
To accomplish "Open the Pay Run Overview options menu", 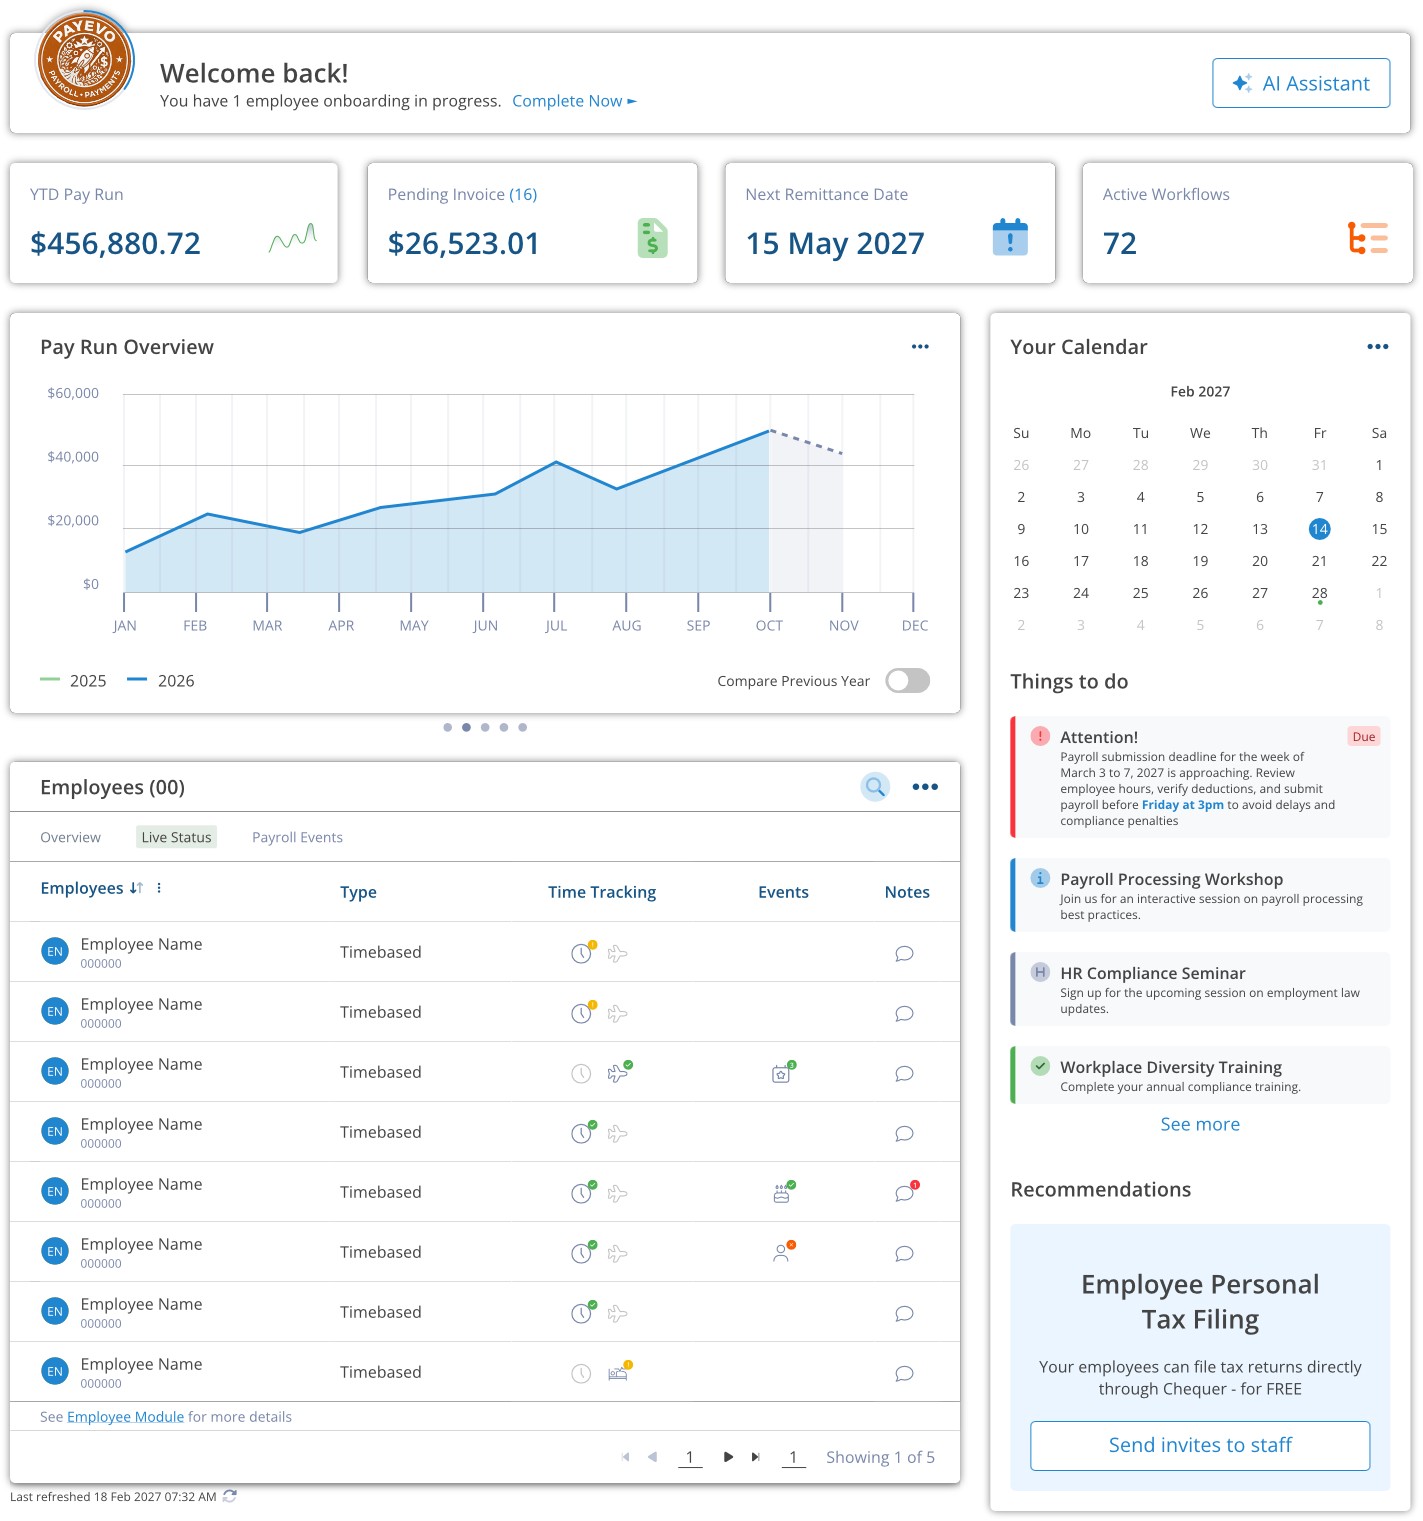I will point(919,346).
